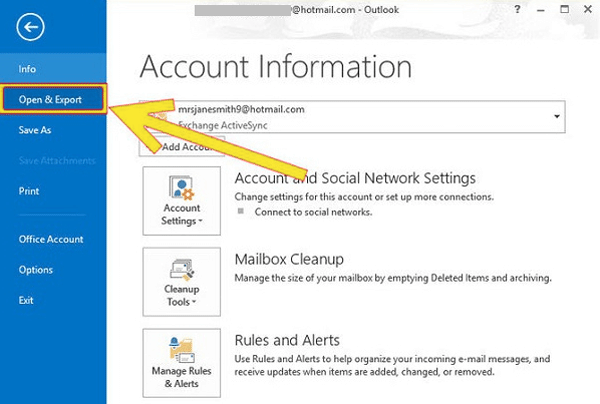
Task: Click Account and Social Network Settings heading
Action: pos(355,178)
